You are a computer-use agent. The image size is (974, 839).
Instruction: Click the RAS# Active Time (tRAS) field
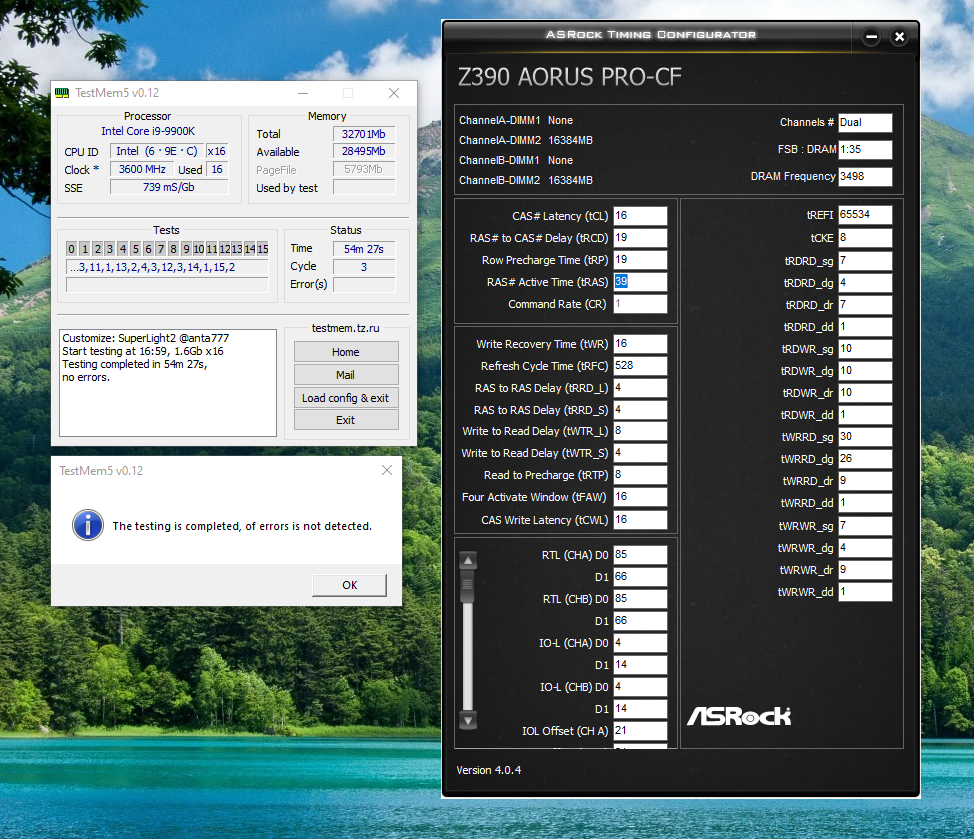[640, 281]
